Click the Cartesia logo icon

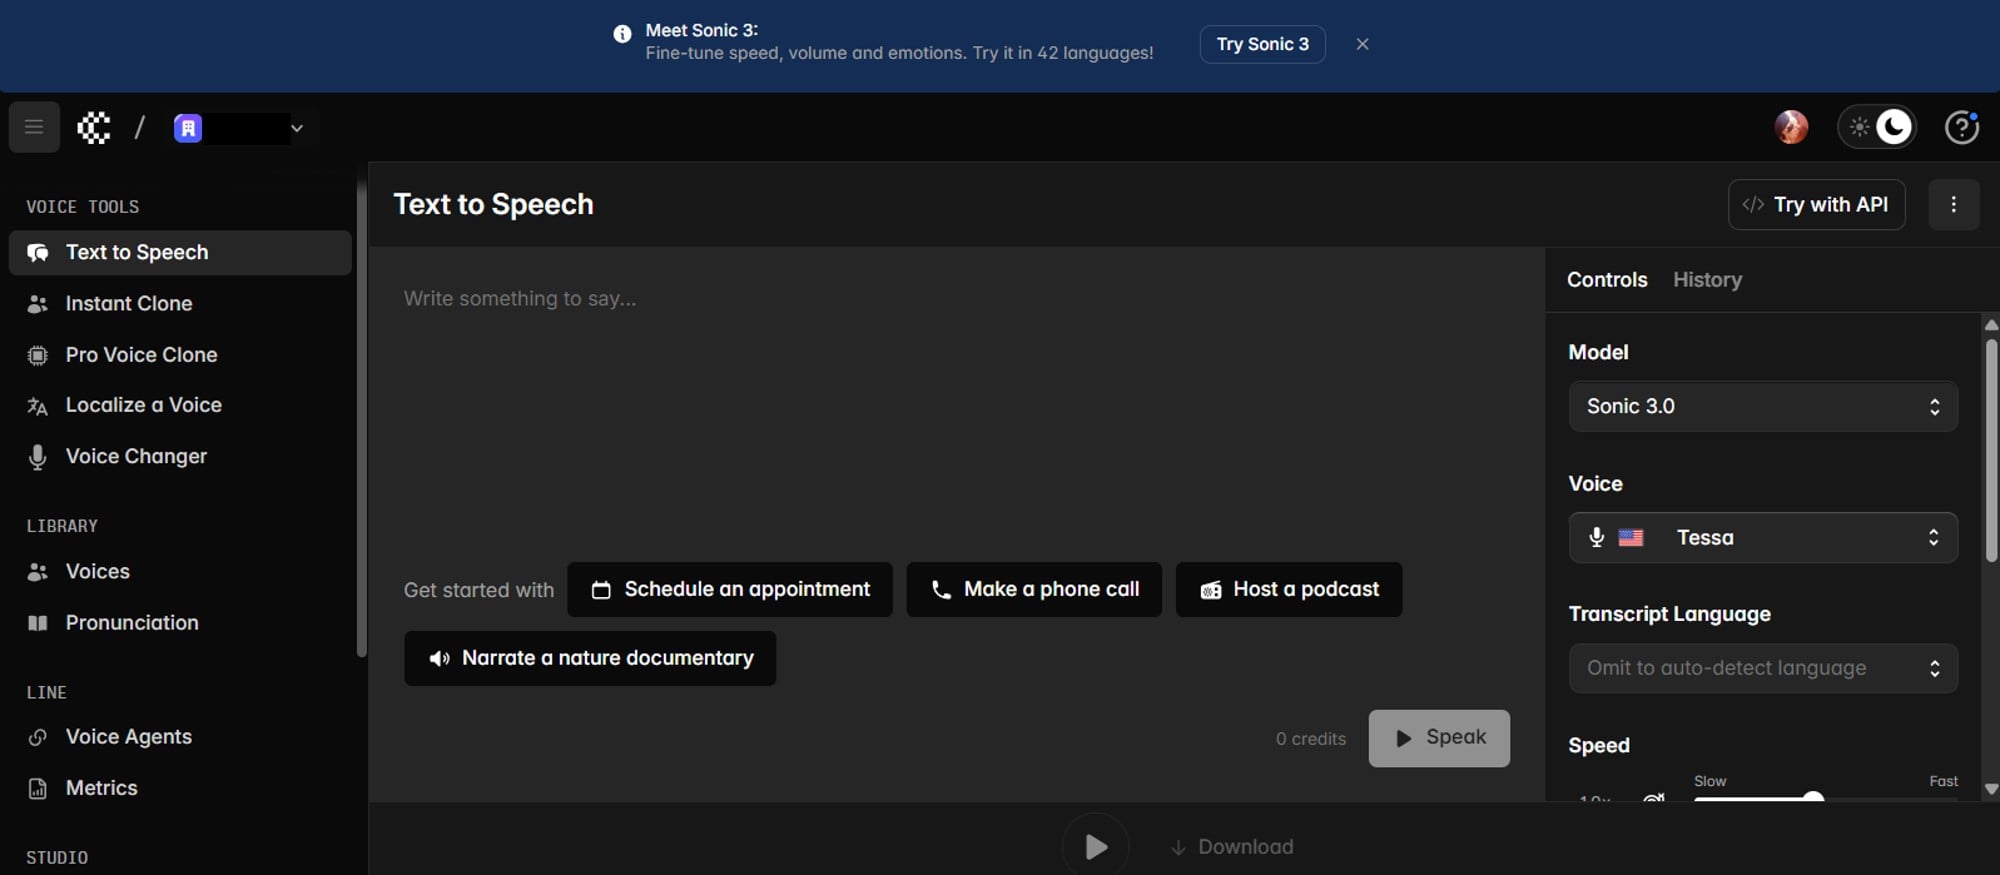tap(94, 127)
